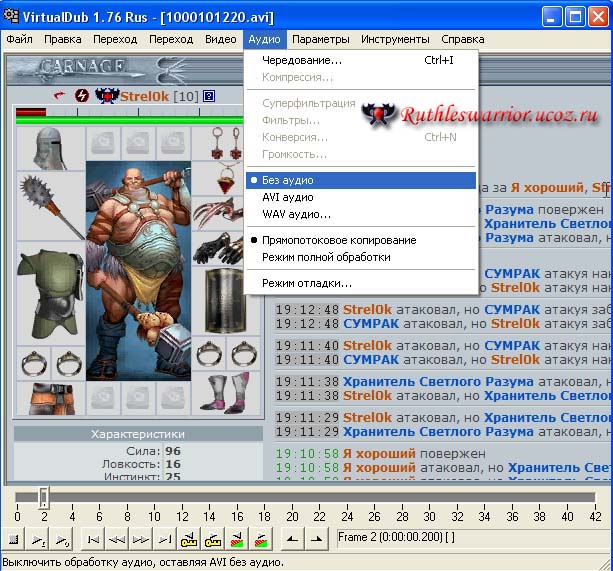Step forward with double-right arrow button

(x=141, y=540)
